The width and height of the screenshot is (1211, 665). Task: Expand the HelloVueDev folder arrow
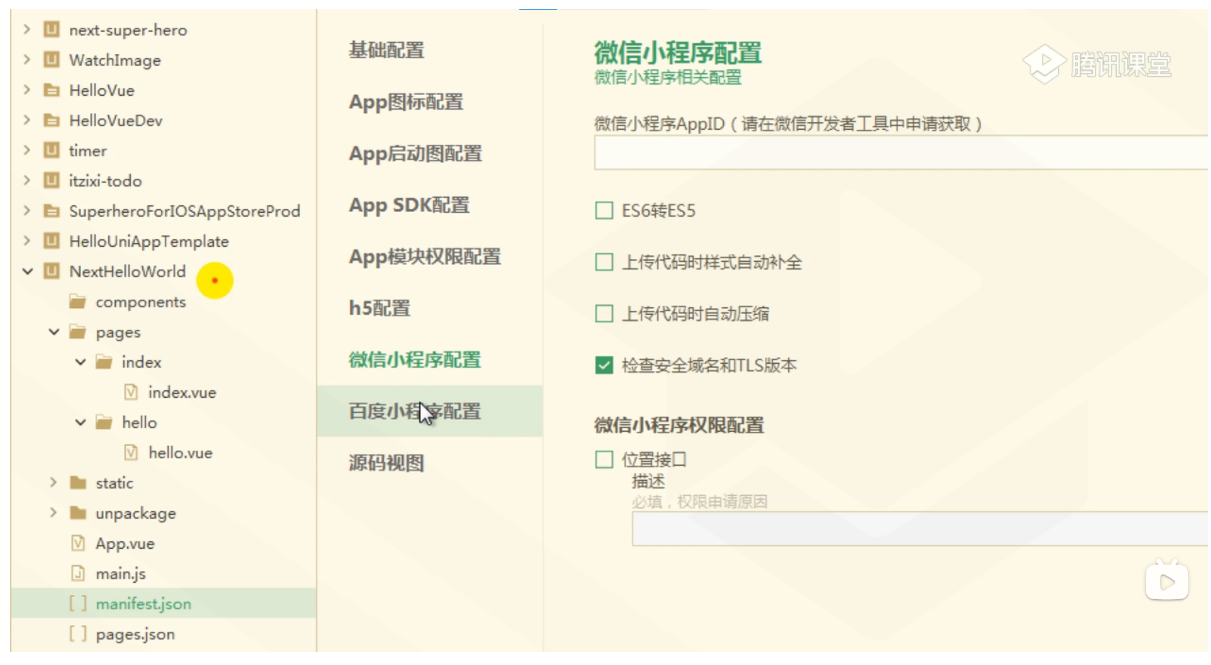[x=27, y=120]
